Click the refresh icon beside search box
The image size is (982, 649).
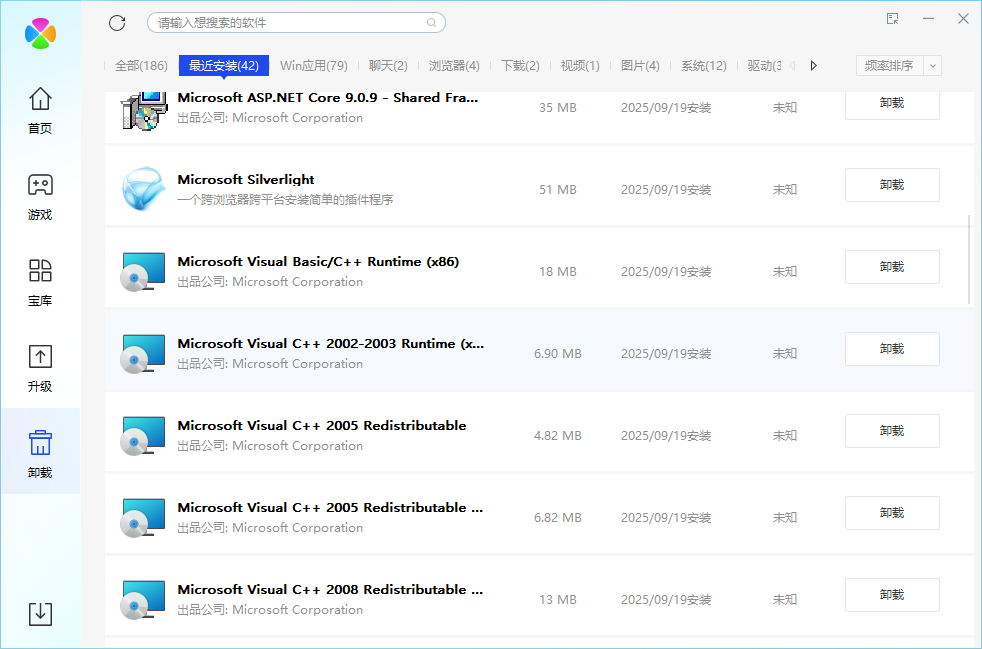(x=117, y=23)
